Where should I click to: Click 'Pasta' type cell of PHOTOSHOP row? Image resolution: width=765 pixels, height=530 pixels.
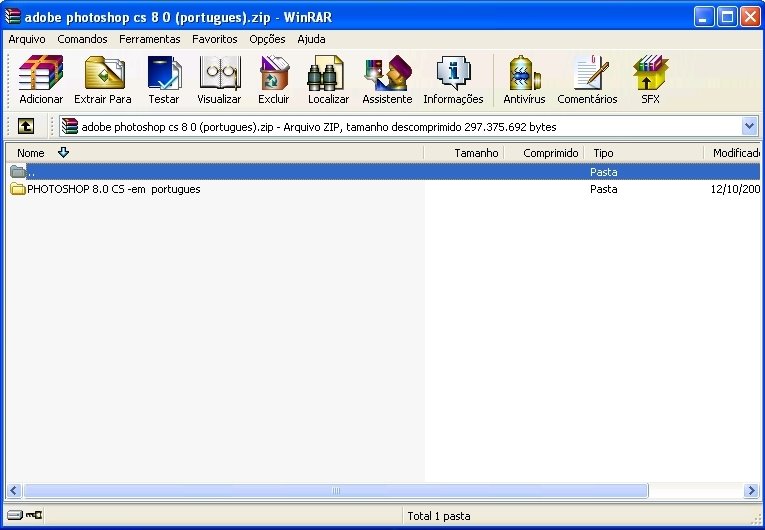click(604, 189)
